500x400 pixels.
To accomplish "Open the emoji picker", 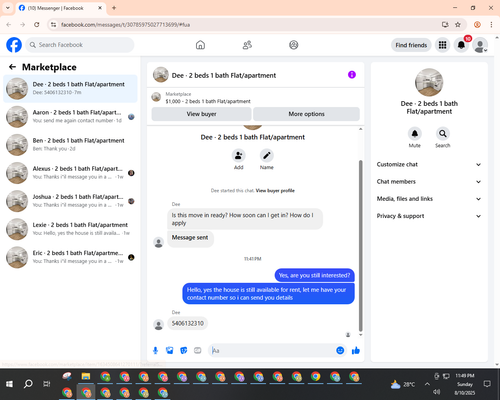I will click(x=340, y=350).
